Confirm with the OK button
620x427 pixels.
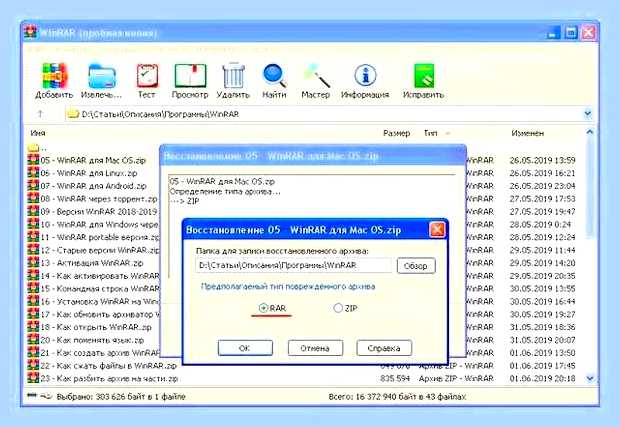click(x=245, y=348)
